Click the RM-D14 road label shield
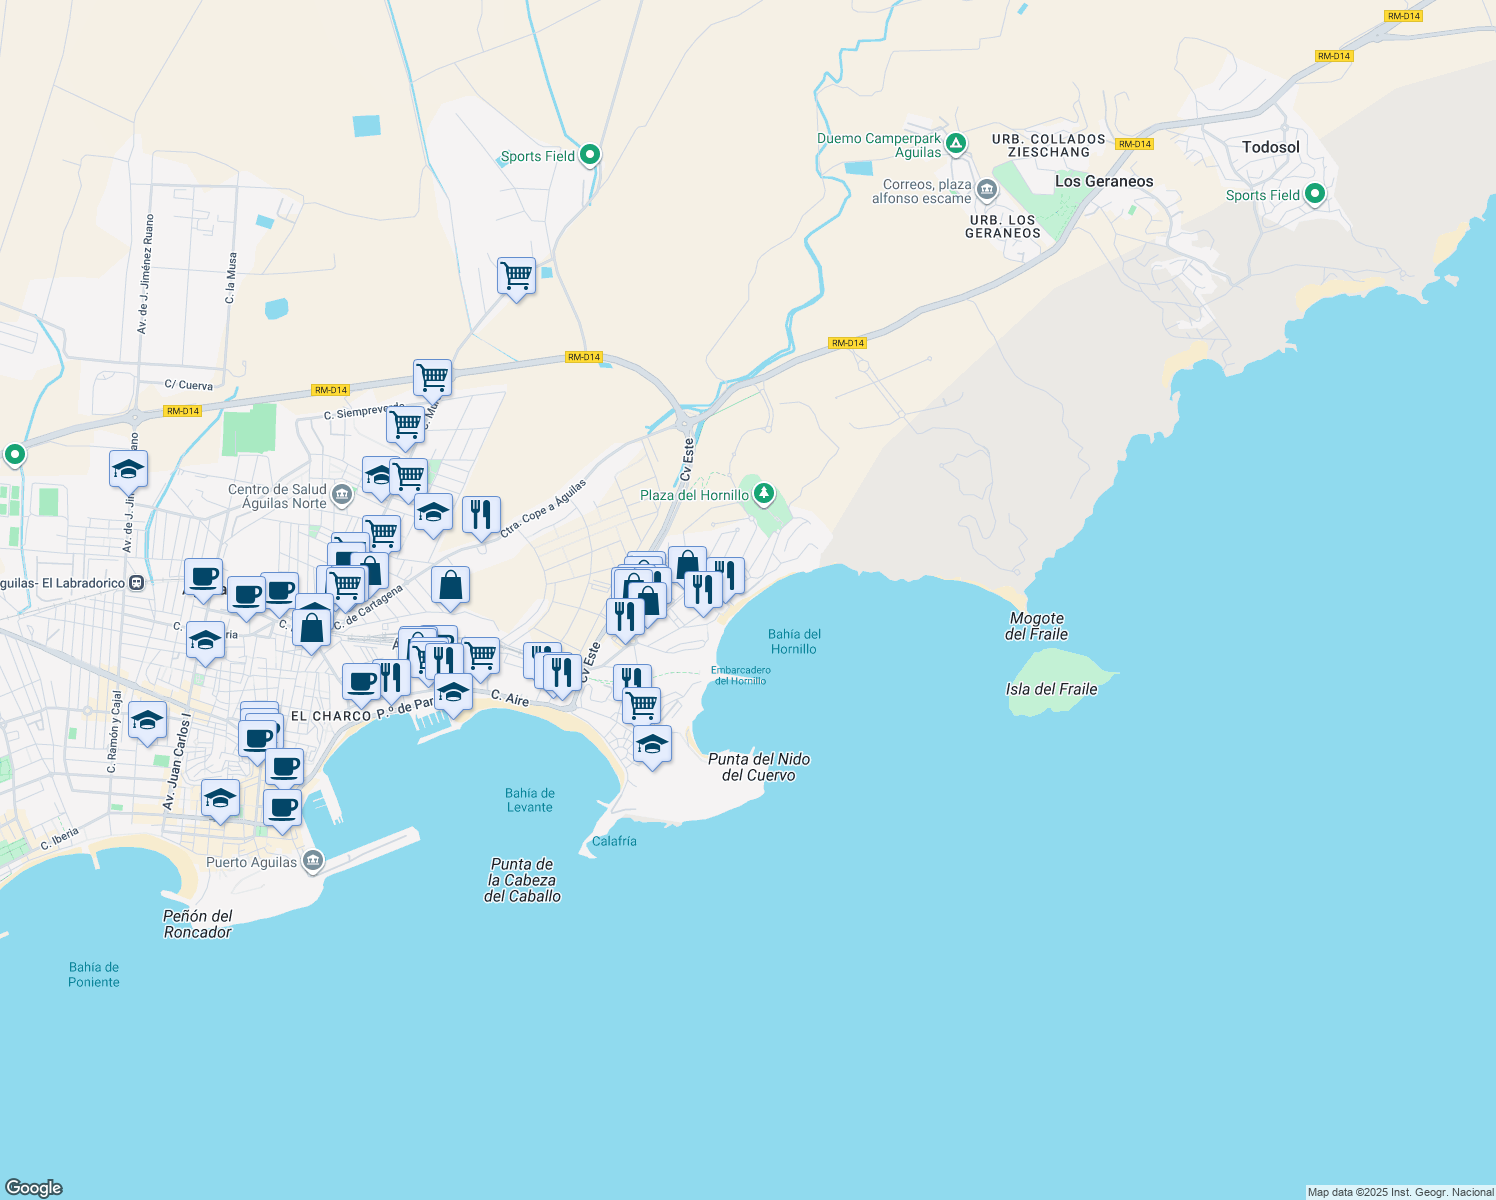The image size is (1496, 1200). pyautogui.click(x=584, y=356)
